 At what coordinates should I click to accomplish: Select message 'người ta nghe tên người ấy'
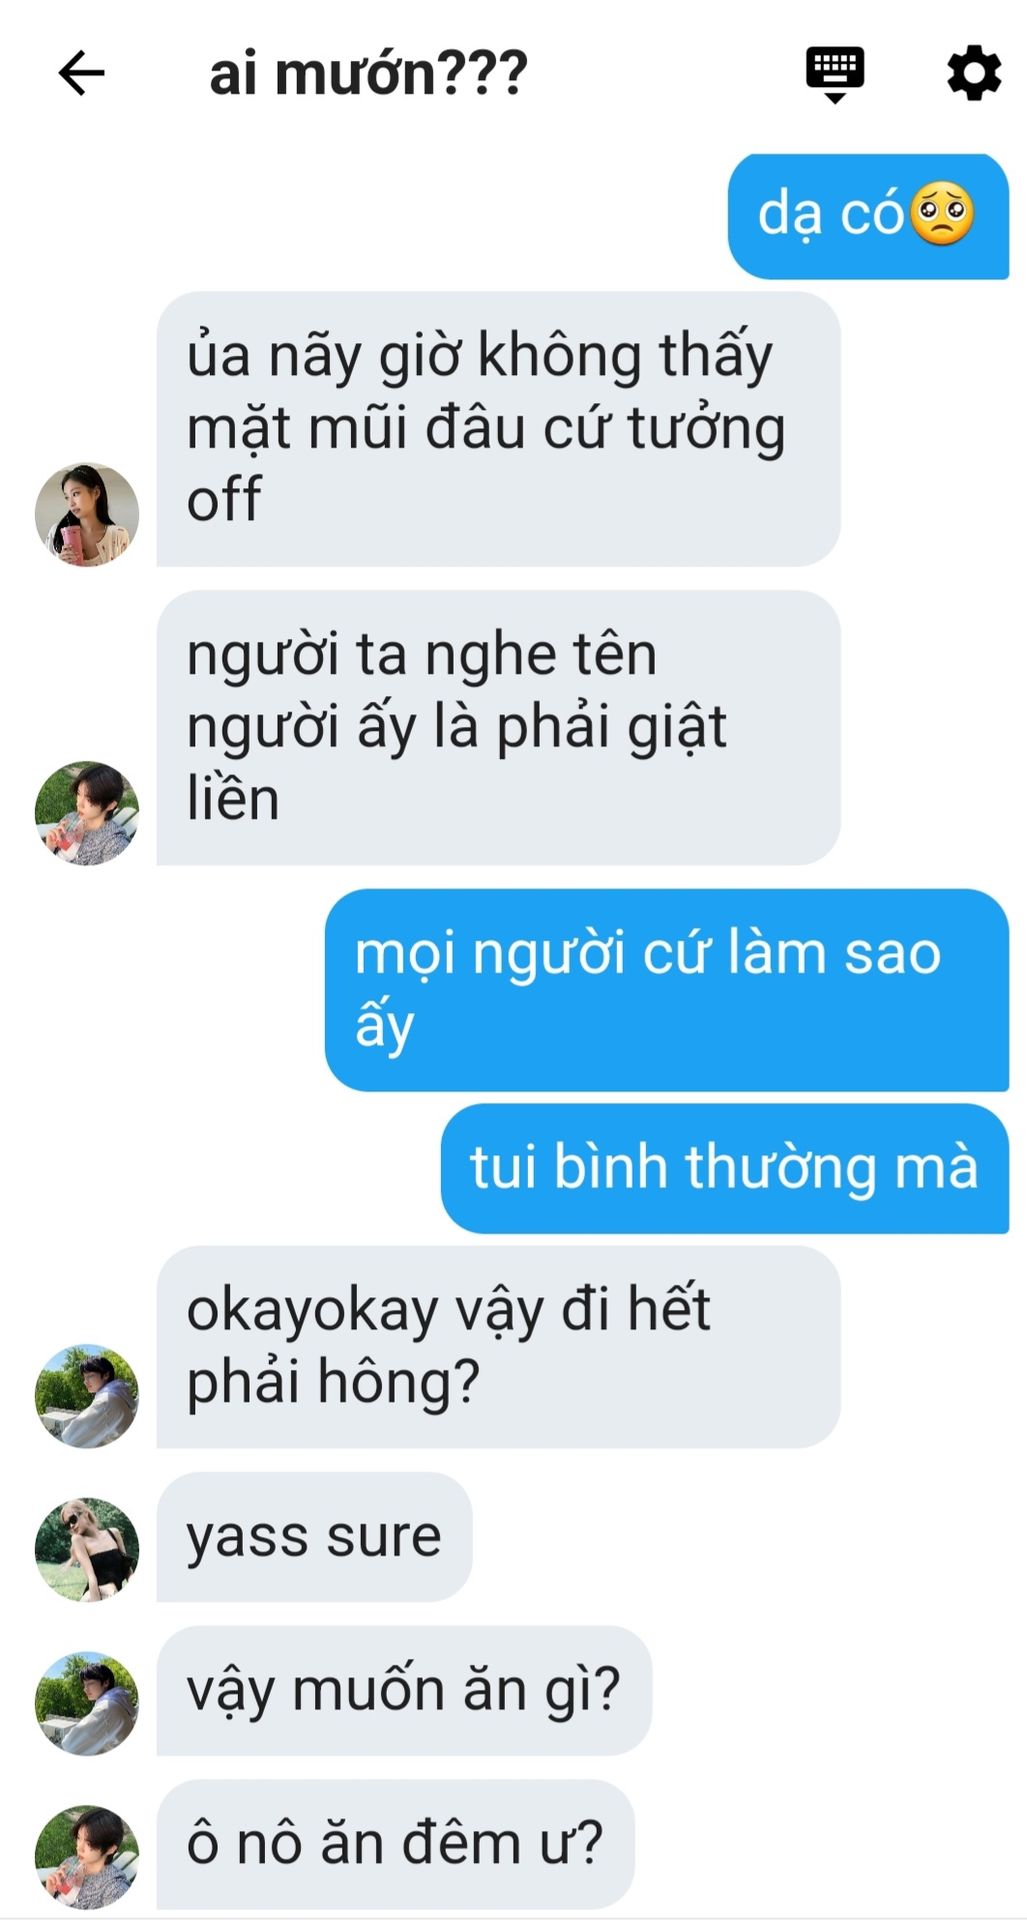pyautogui.click(x=498, y=727)
